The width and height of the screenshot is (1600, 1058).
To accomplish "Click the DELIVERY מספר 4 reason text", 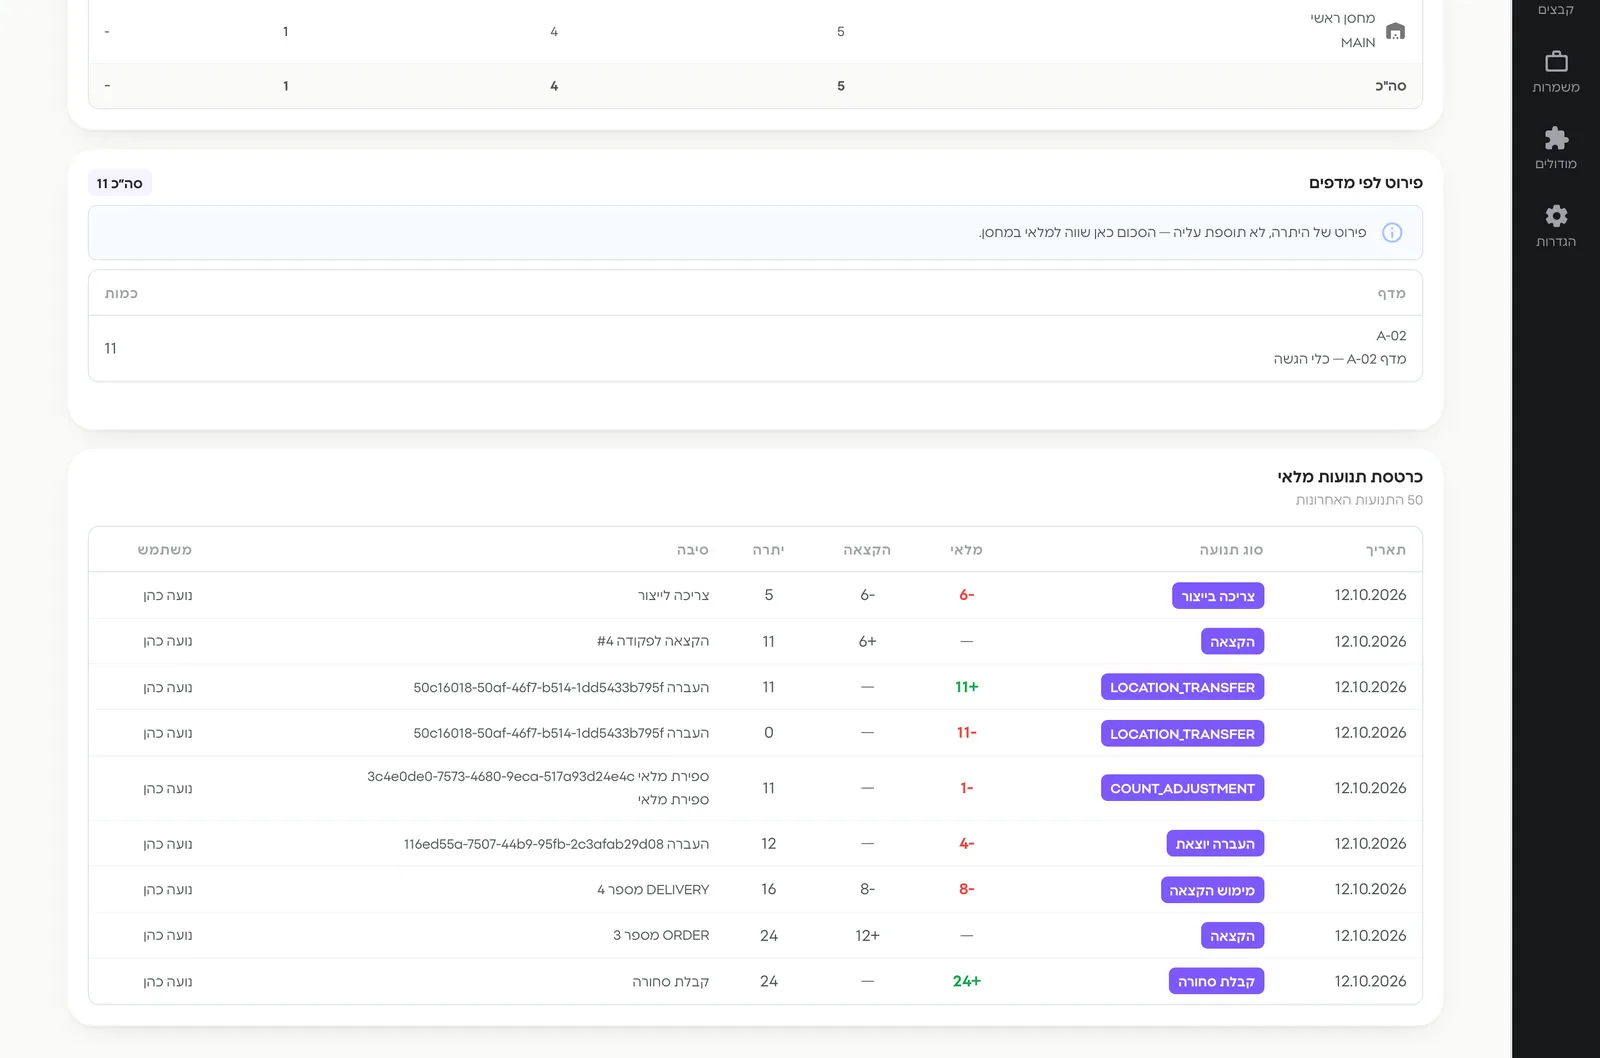I will [653, 890].
